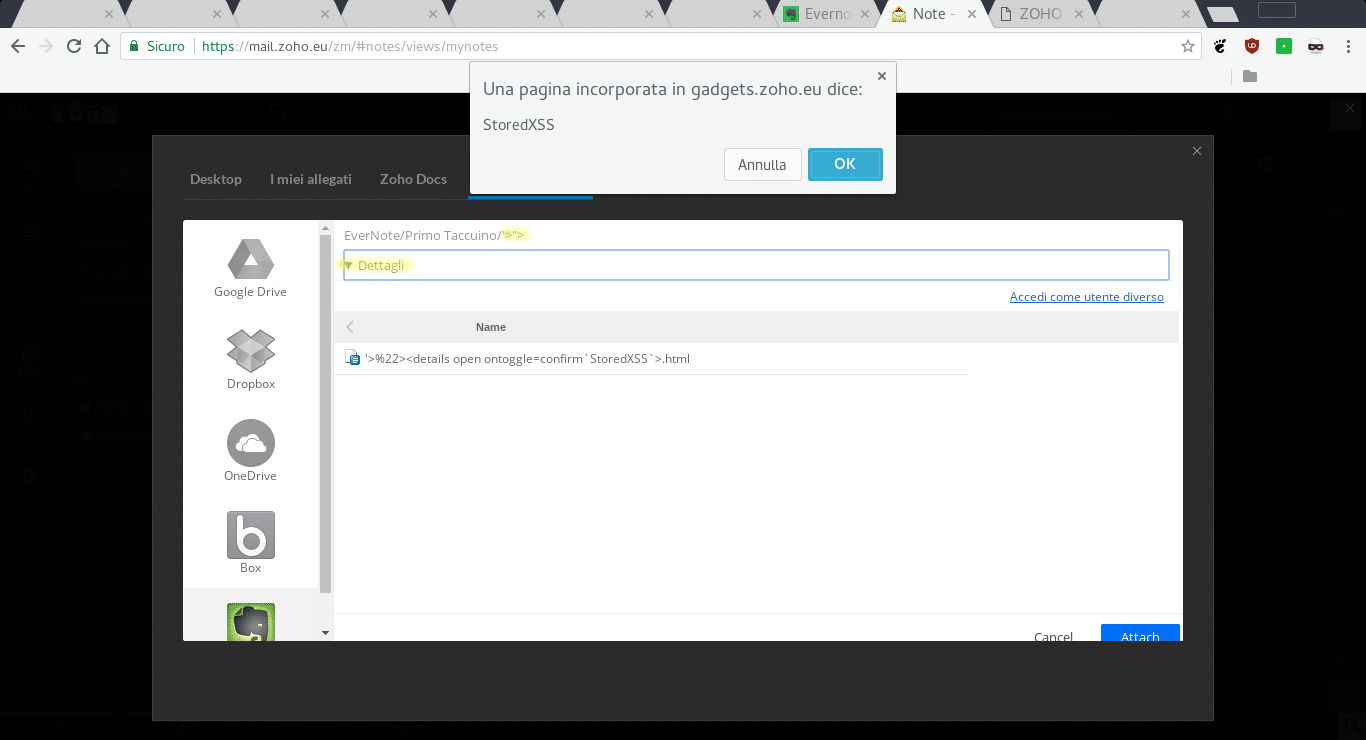Open the uBlock Origin extension

pyautogui.click(x=1251, y=46)
